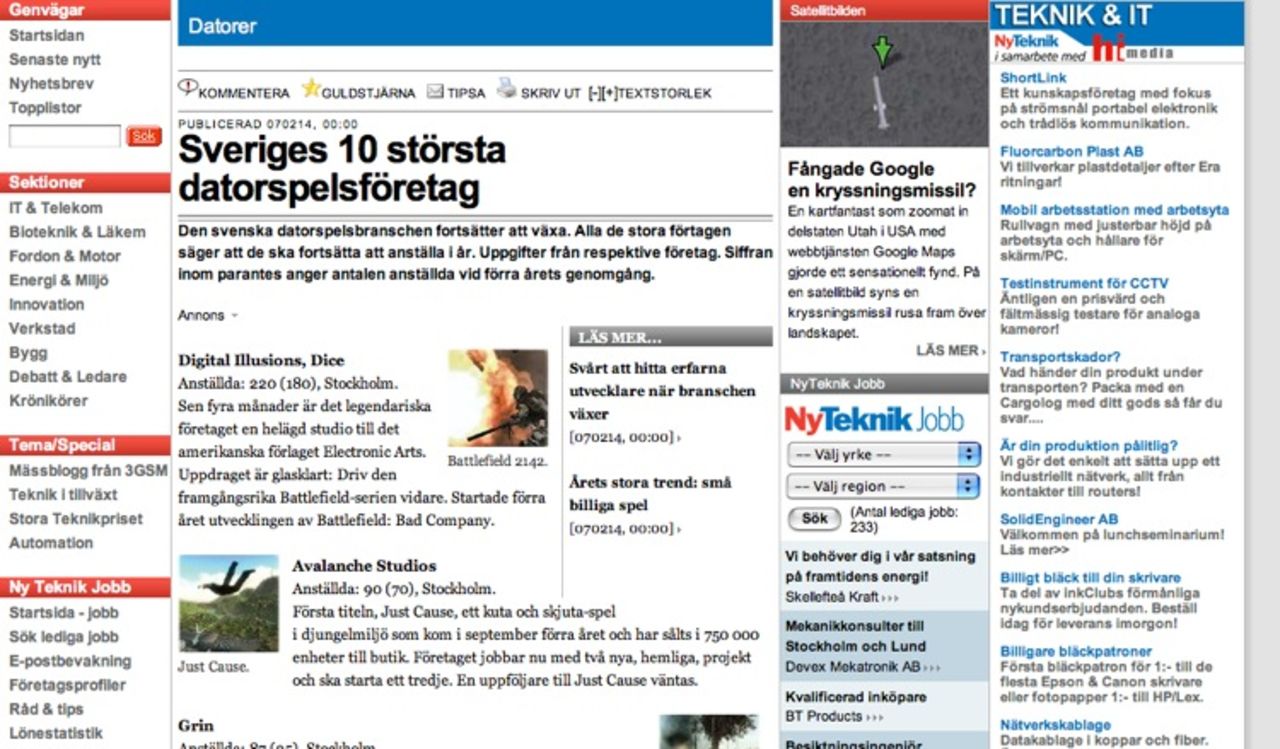The height and width of the screenshot is (749, 1280).
Task: Click the Kommentera speech bubble icon
Action: tap(187, 88)
